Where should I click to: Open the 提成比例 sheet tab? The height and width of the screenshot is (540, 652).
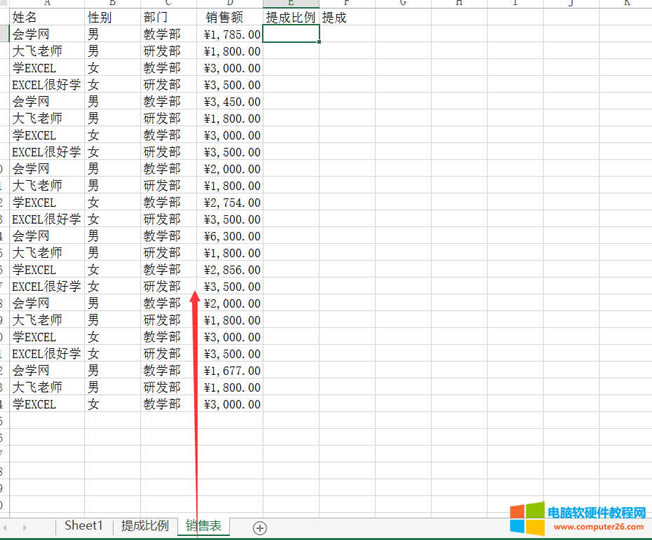click(145, 526)
